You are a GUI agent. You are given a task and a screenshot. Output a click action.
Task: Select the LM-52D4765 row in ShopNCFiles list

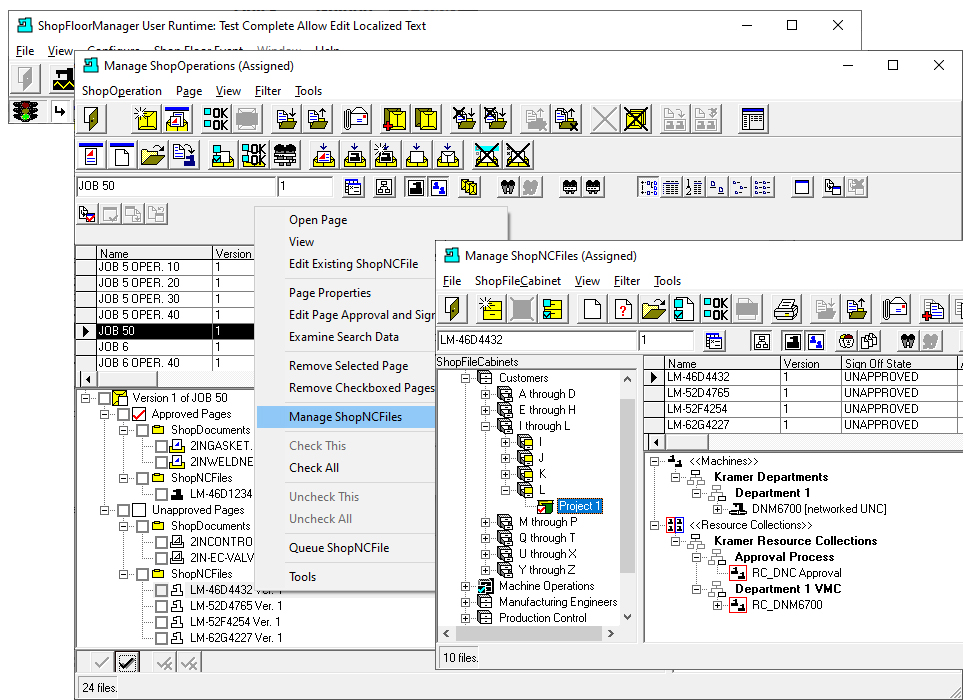tap(803, 393)
